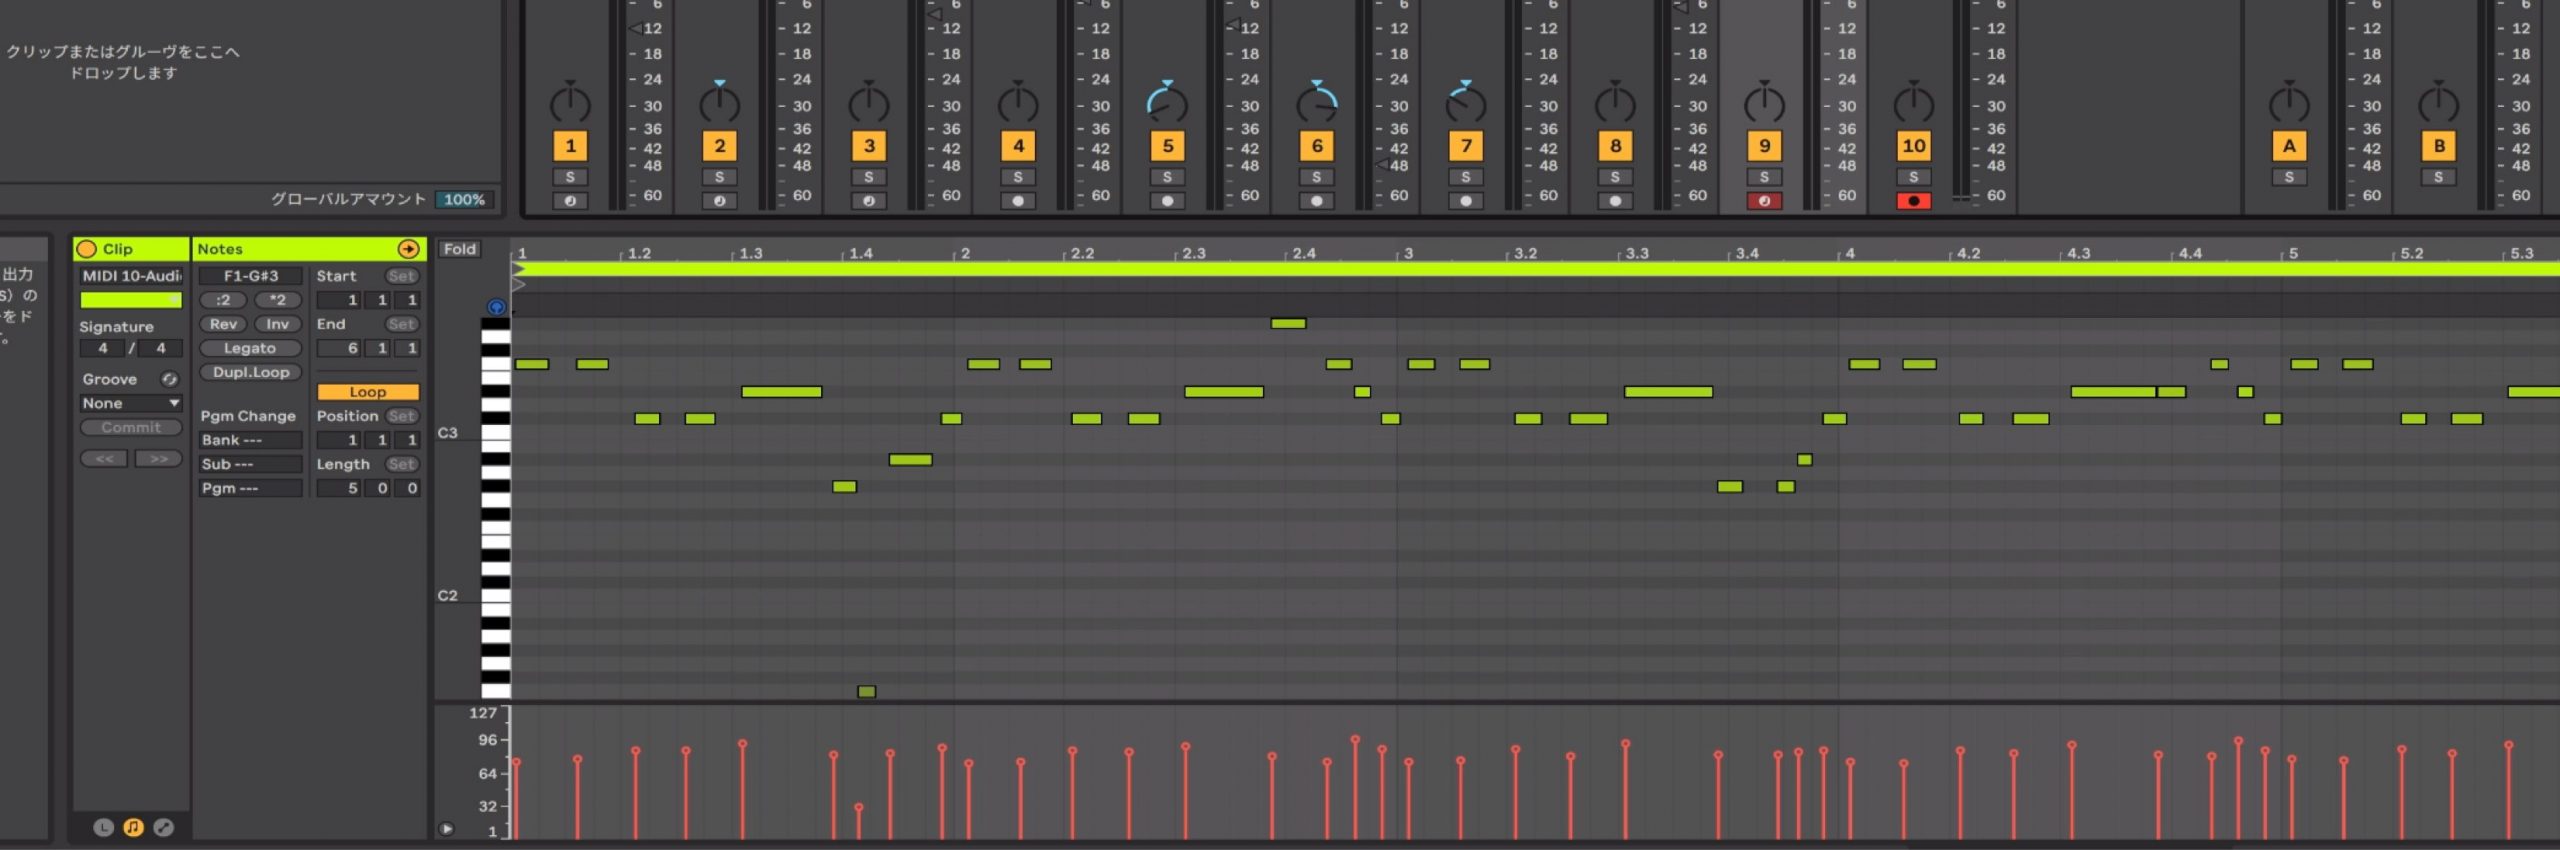Click the global amount 100% field
Screen dimensions: 2560x850
[x=464, y=200]
